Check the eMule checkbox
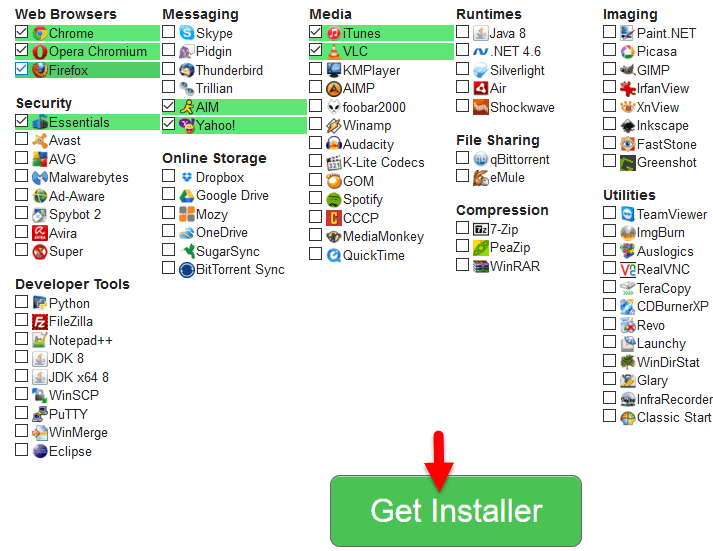This screenshot has height=551, width=713. 462,175
